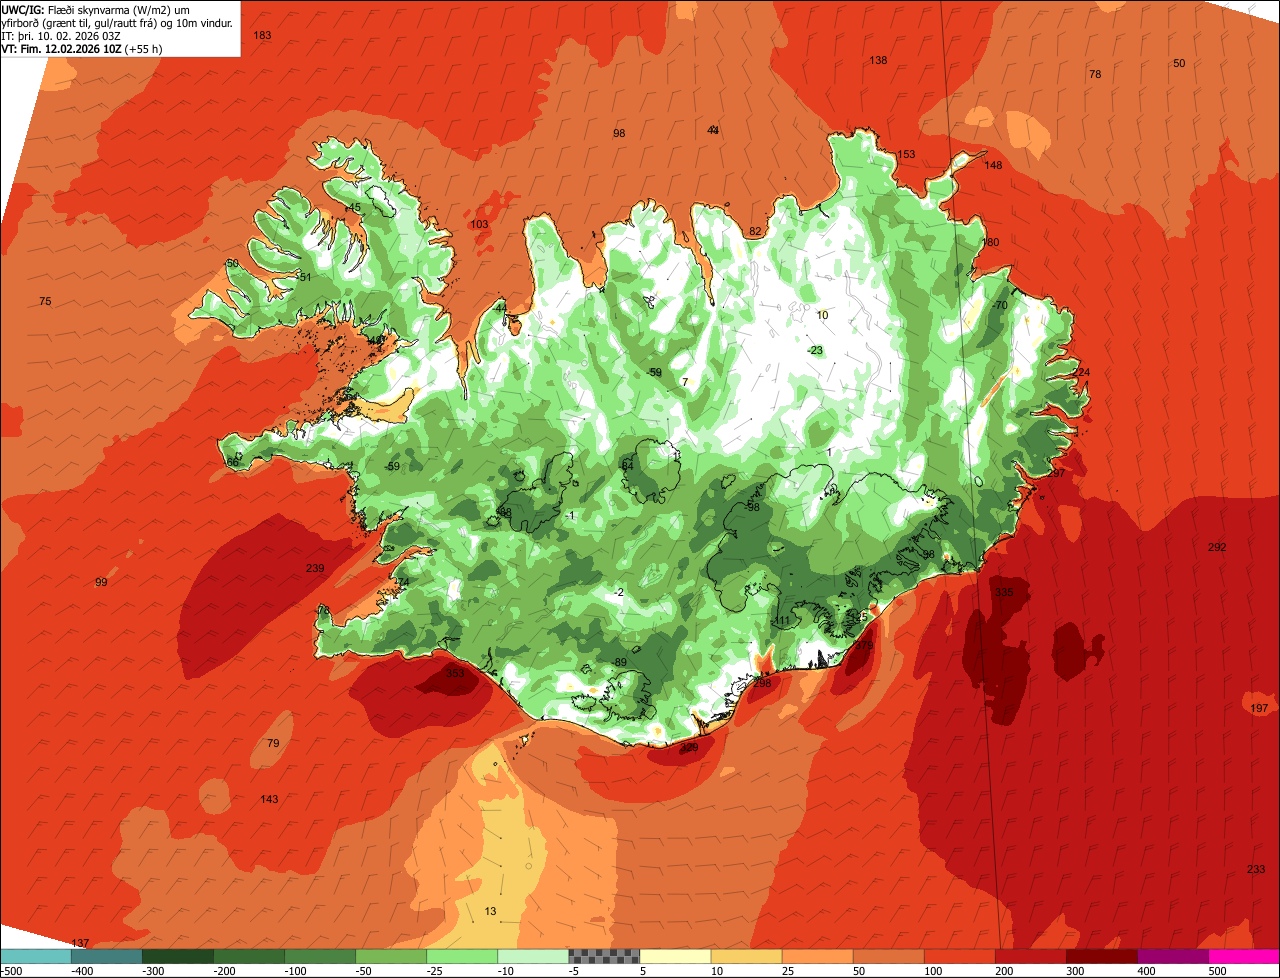The height and width of the screenshot is (978, 1280).
Task: Click the map value 10 on land
Action: coord(823,315)
